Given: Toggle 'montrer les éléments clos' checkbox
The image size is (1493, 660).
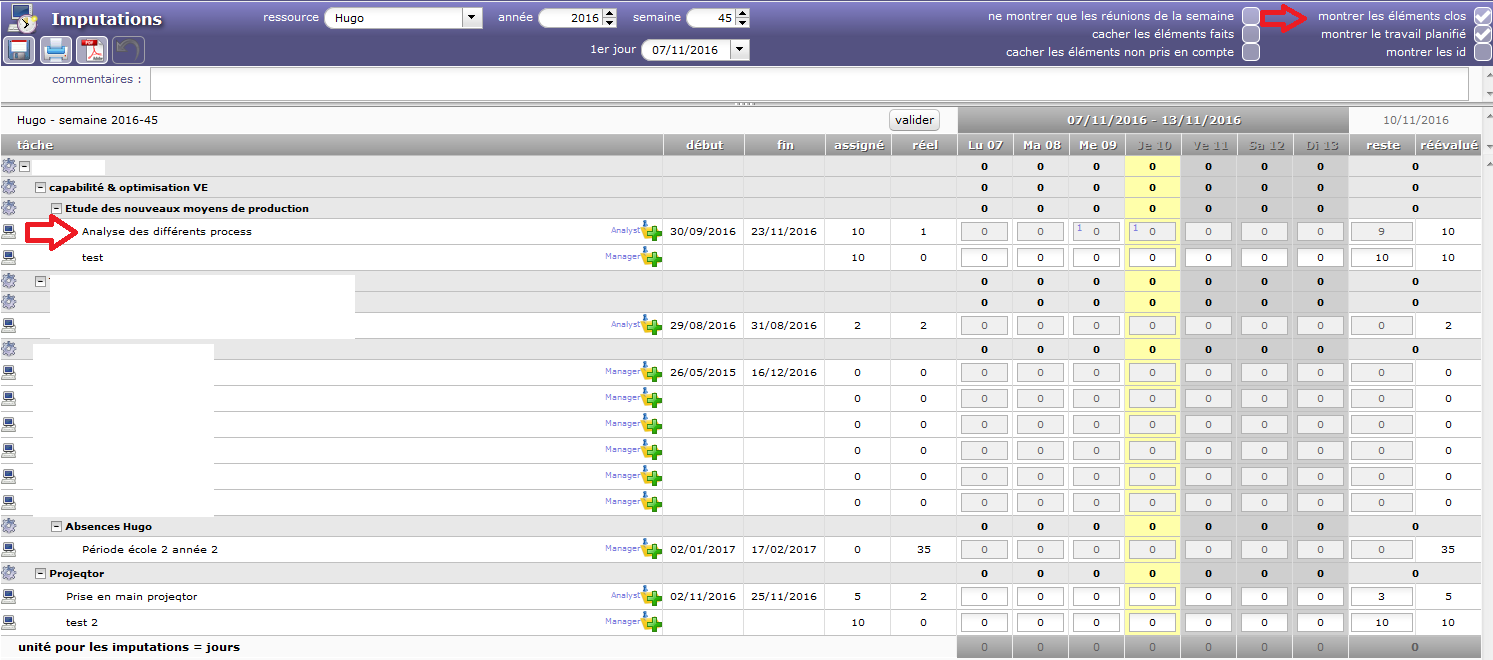Looking at the screenshot, I should (1482, 16).
